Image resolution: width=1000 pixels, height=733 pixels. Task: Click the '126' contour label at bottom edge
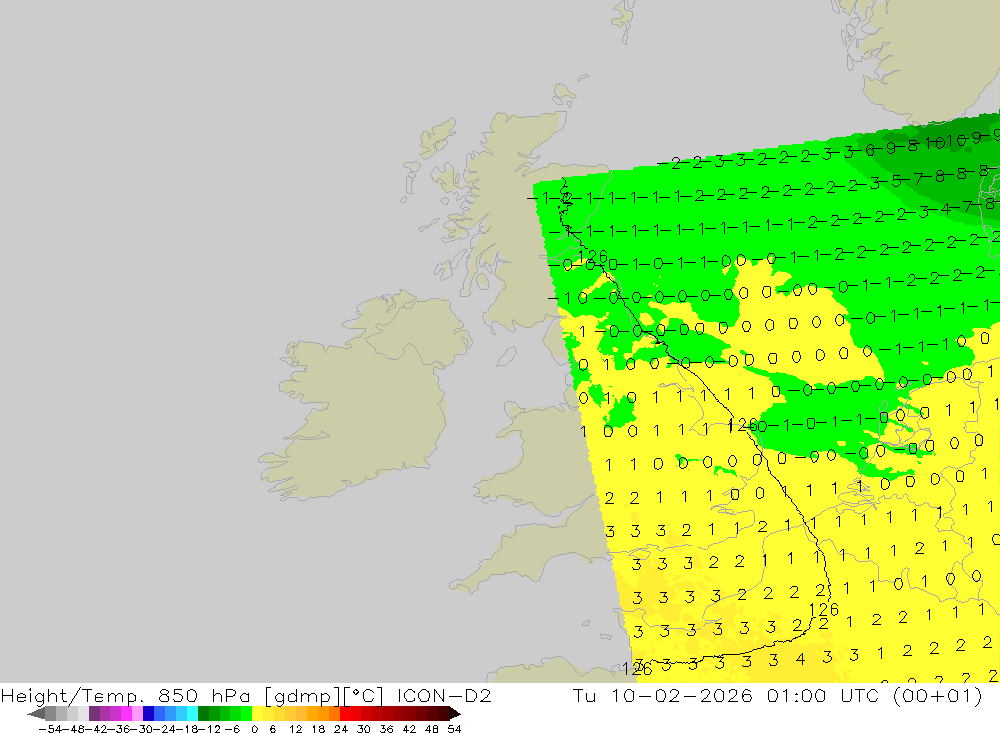(636, 669)
